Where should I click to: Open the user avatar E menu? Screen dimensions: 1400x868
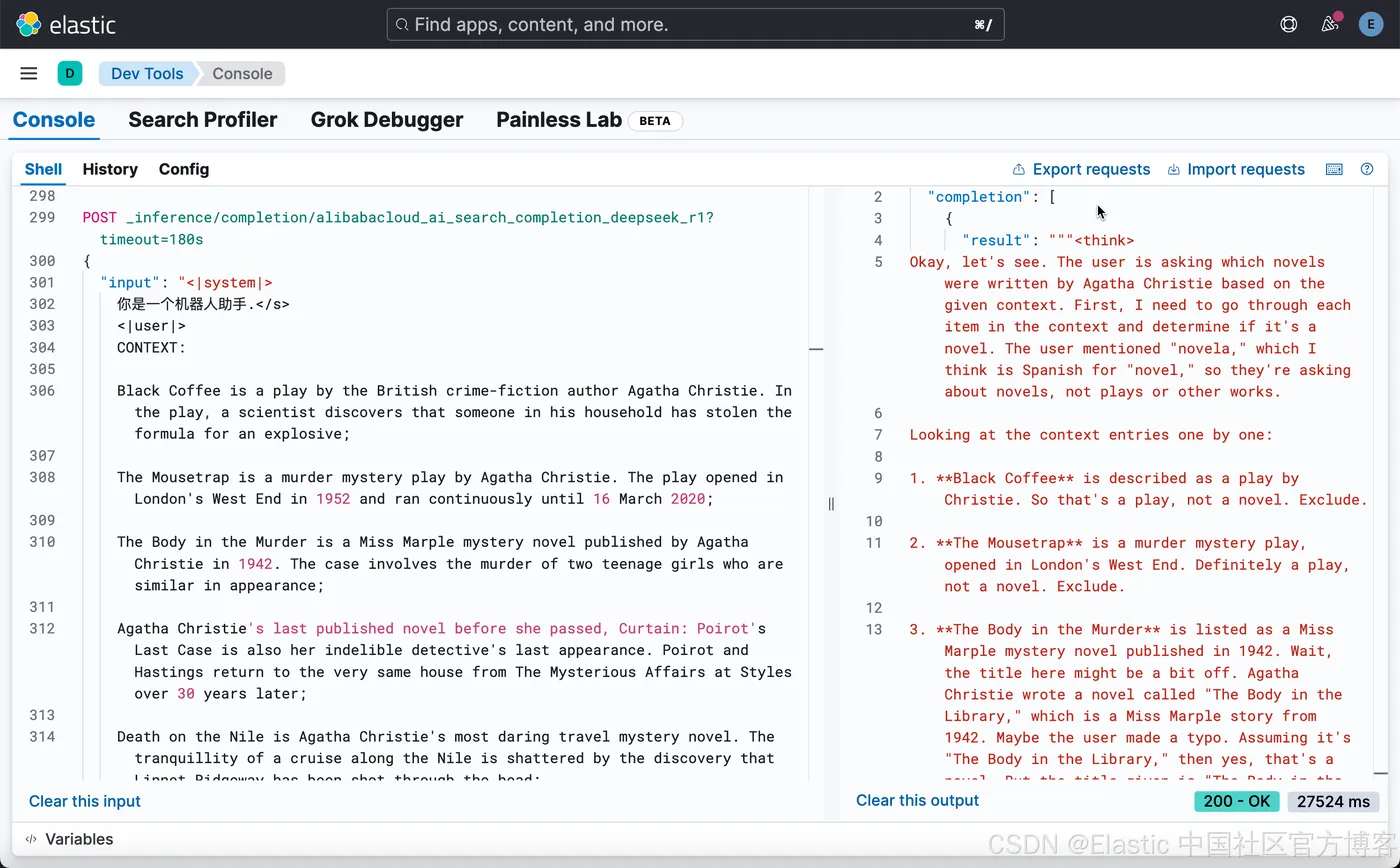pos(1371,24)
